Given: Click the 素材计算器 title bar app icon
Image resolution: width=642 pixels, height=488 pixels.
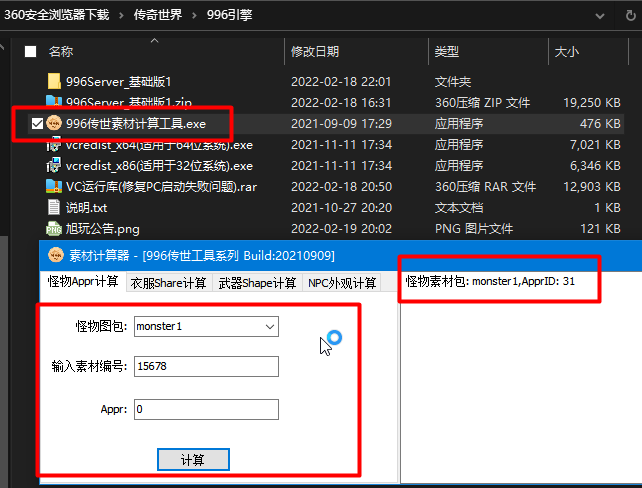Looking at the screenshot, I should [x=56, y=255].
